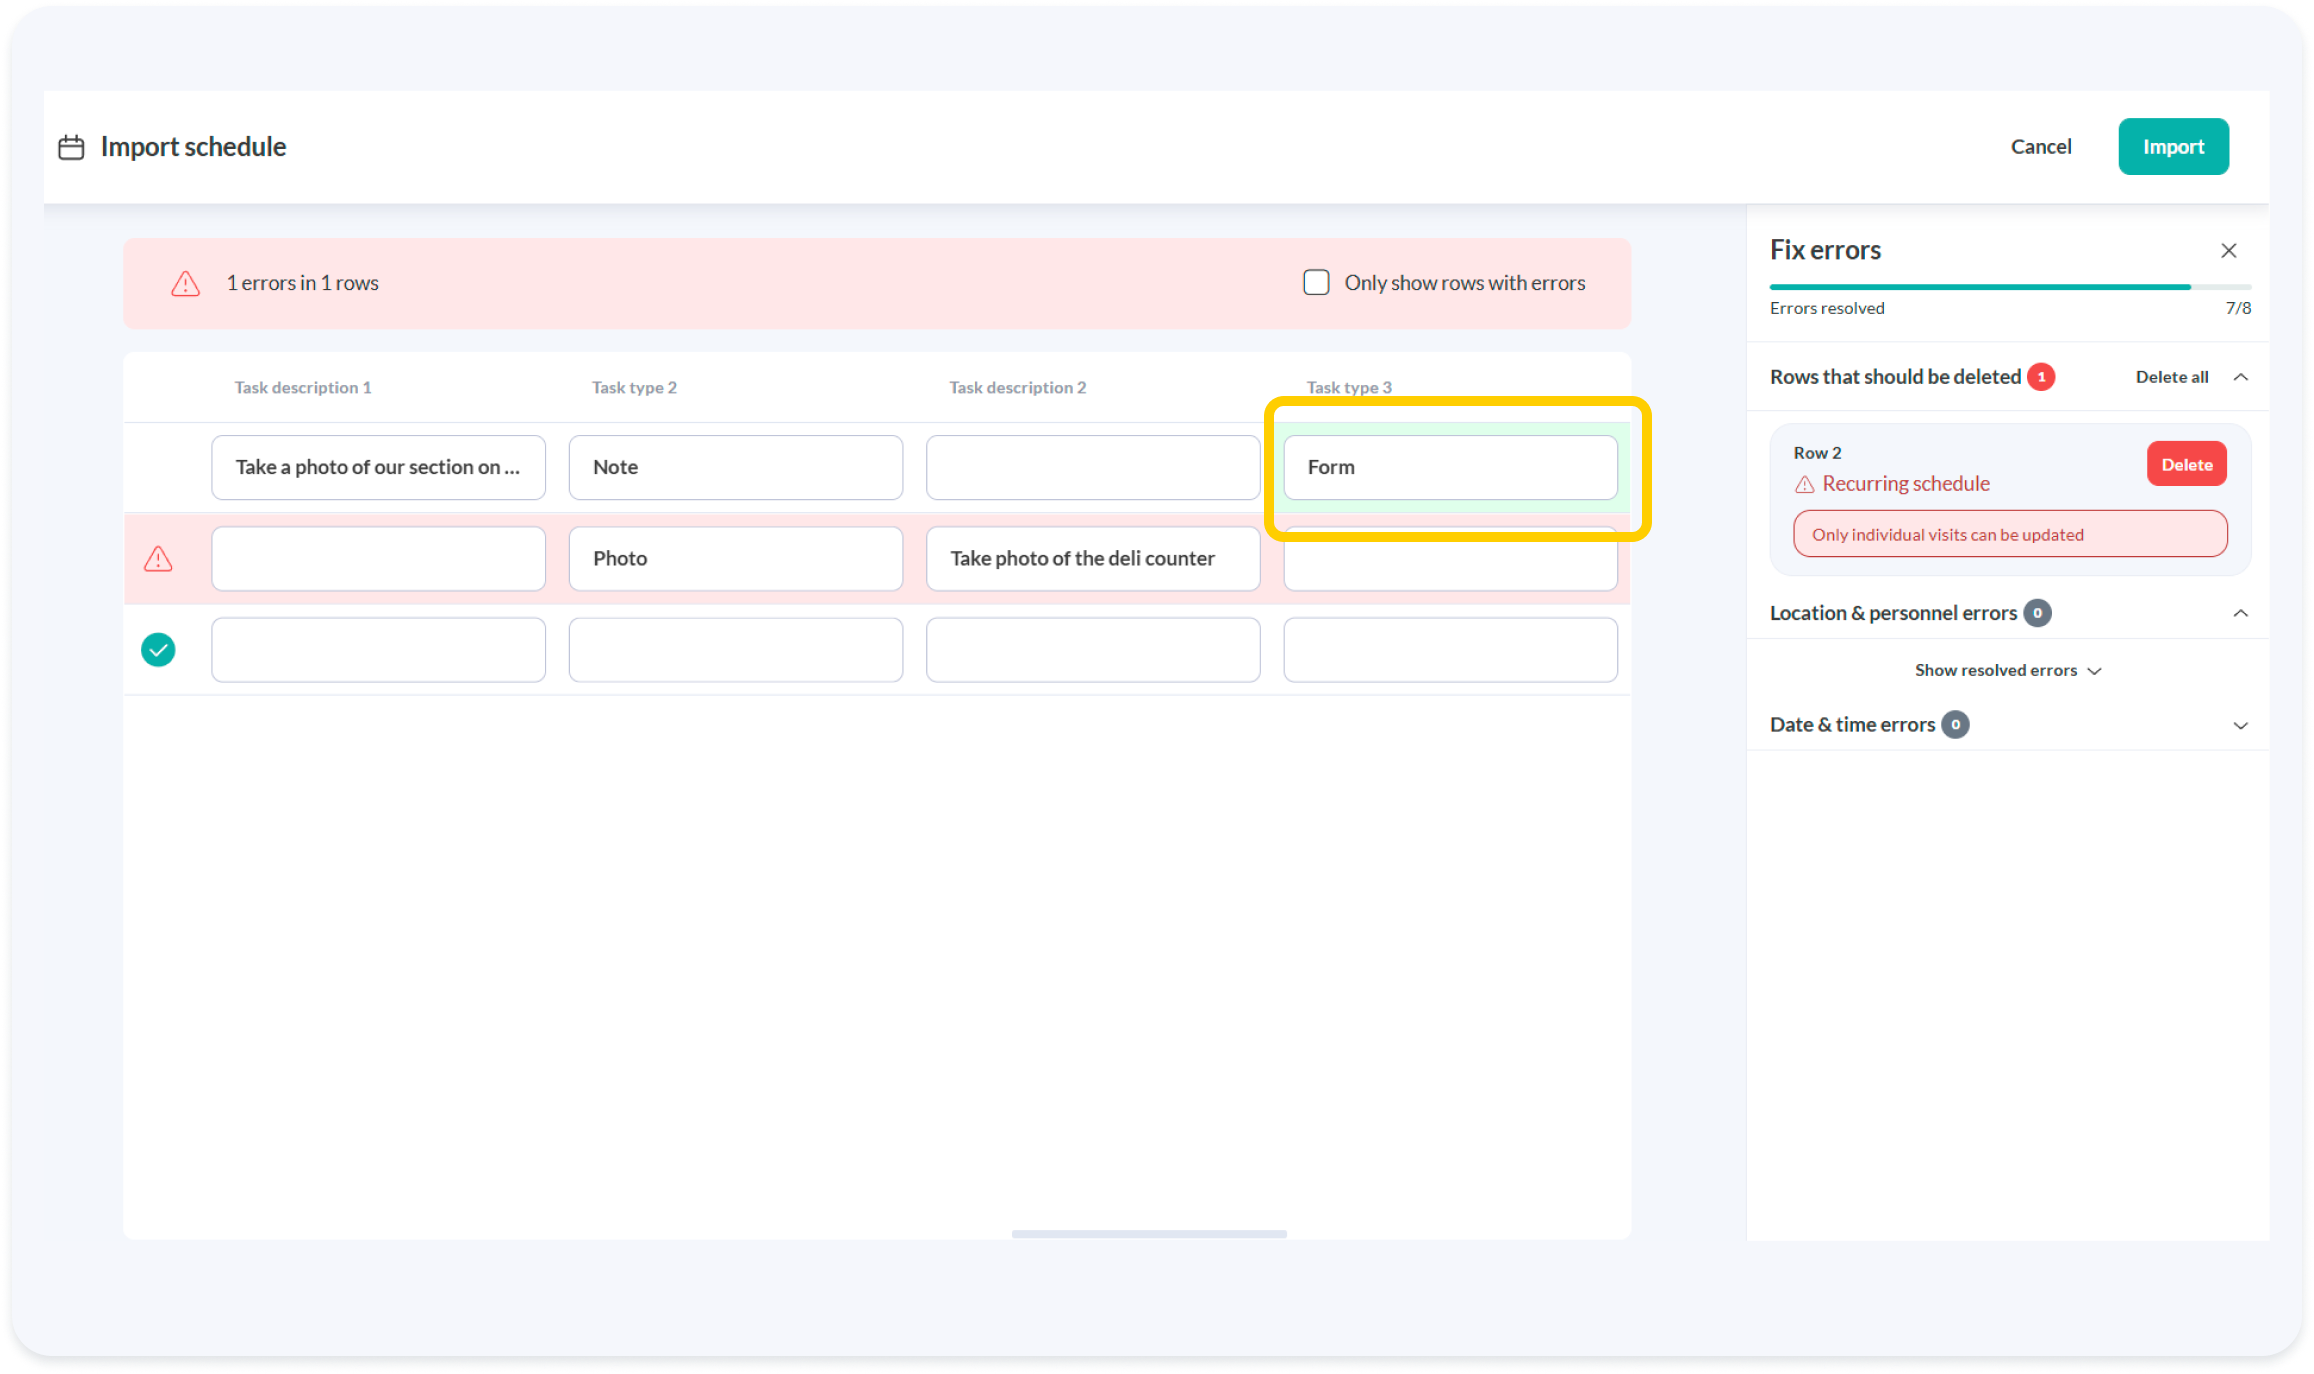Click 'Only individual visits can be updated' message
The image size is (2314, 1374).
click(2009, 534)
